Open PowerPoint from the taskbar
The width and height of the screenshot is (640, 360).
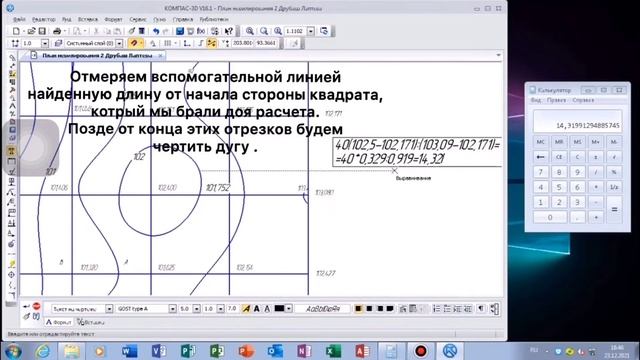click(246, 351)
